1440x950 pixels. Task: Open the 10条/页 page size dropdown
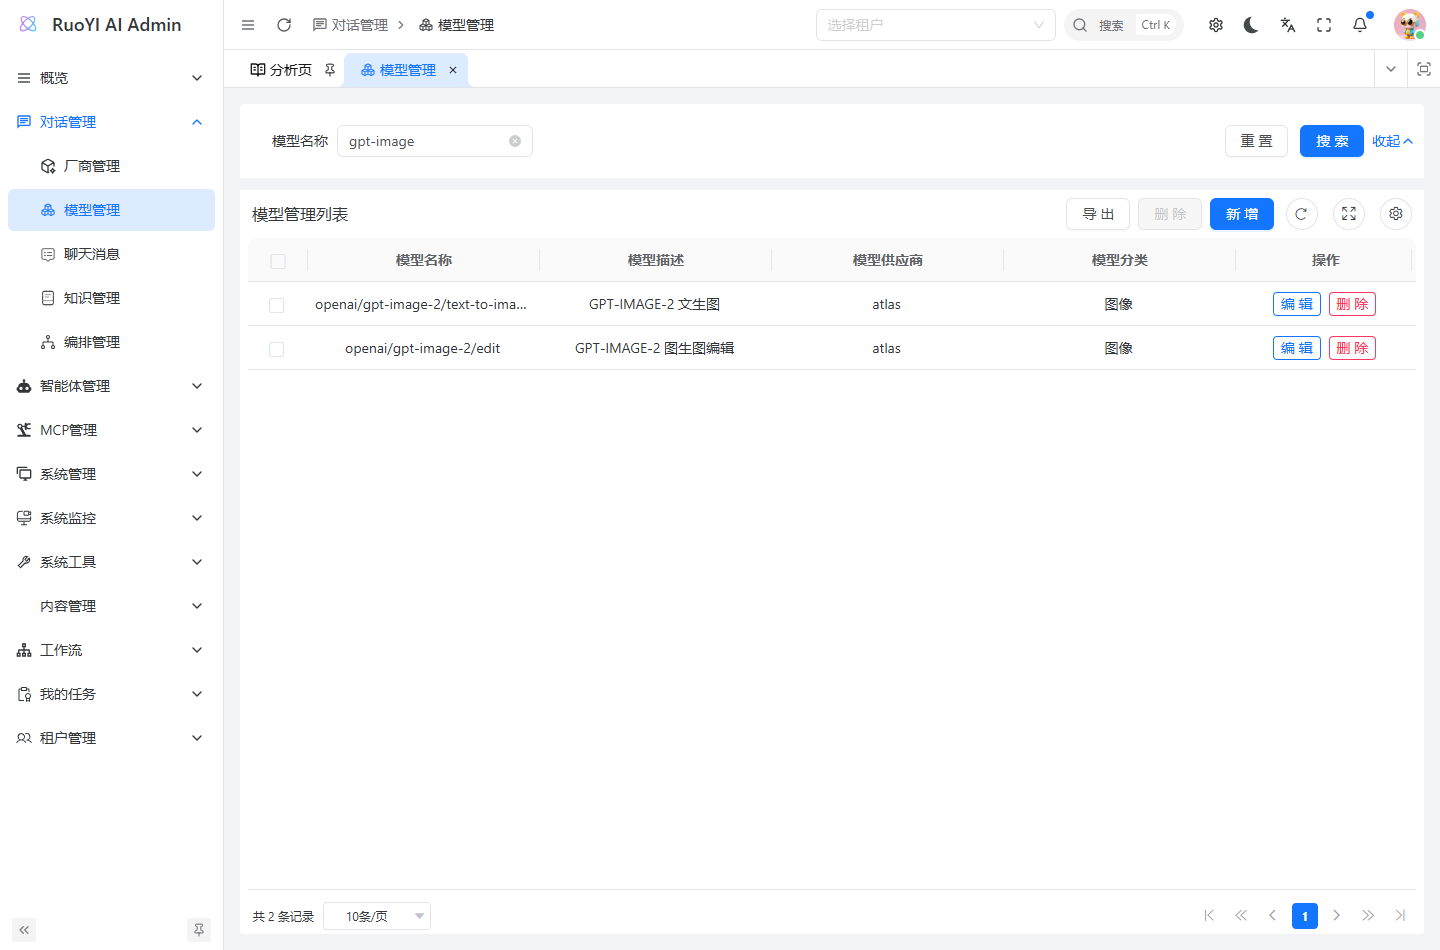tap(377, 916)
